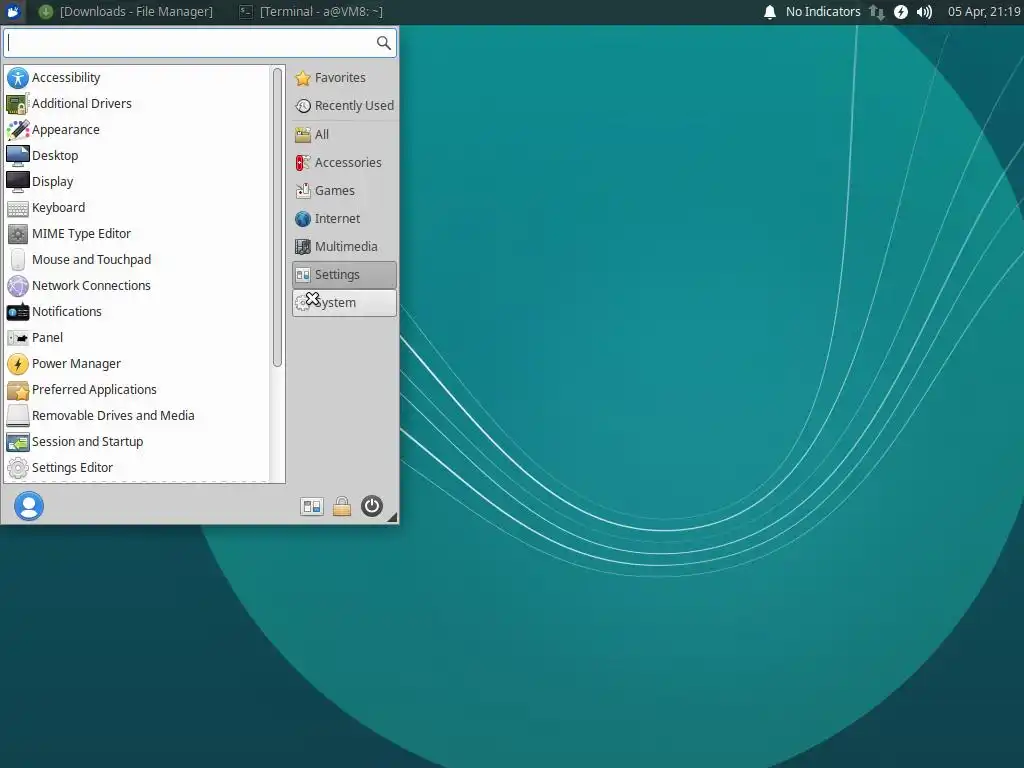Click the power manager tray icon
The image size is (1024, 768).
click(901, 12)
